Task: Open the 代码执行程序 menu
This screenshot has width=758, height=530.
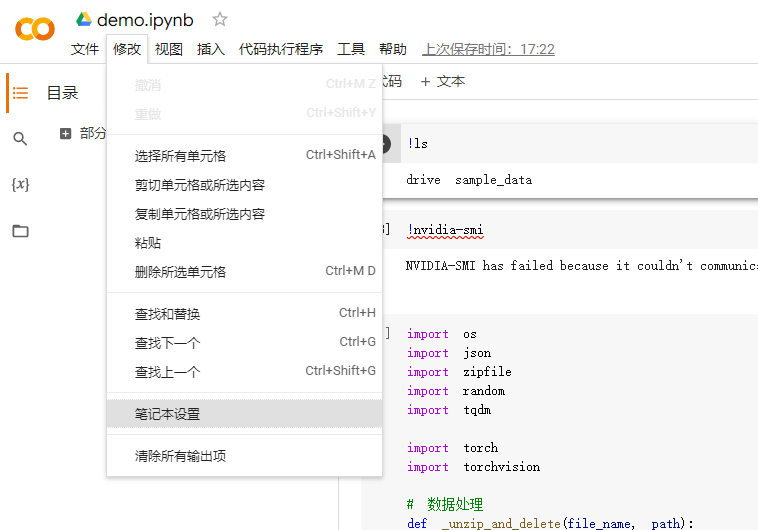Action: [x=281, y=49]
